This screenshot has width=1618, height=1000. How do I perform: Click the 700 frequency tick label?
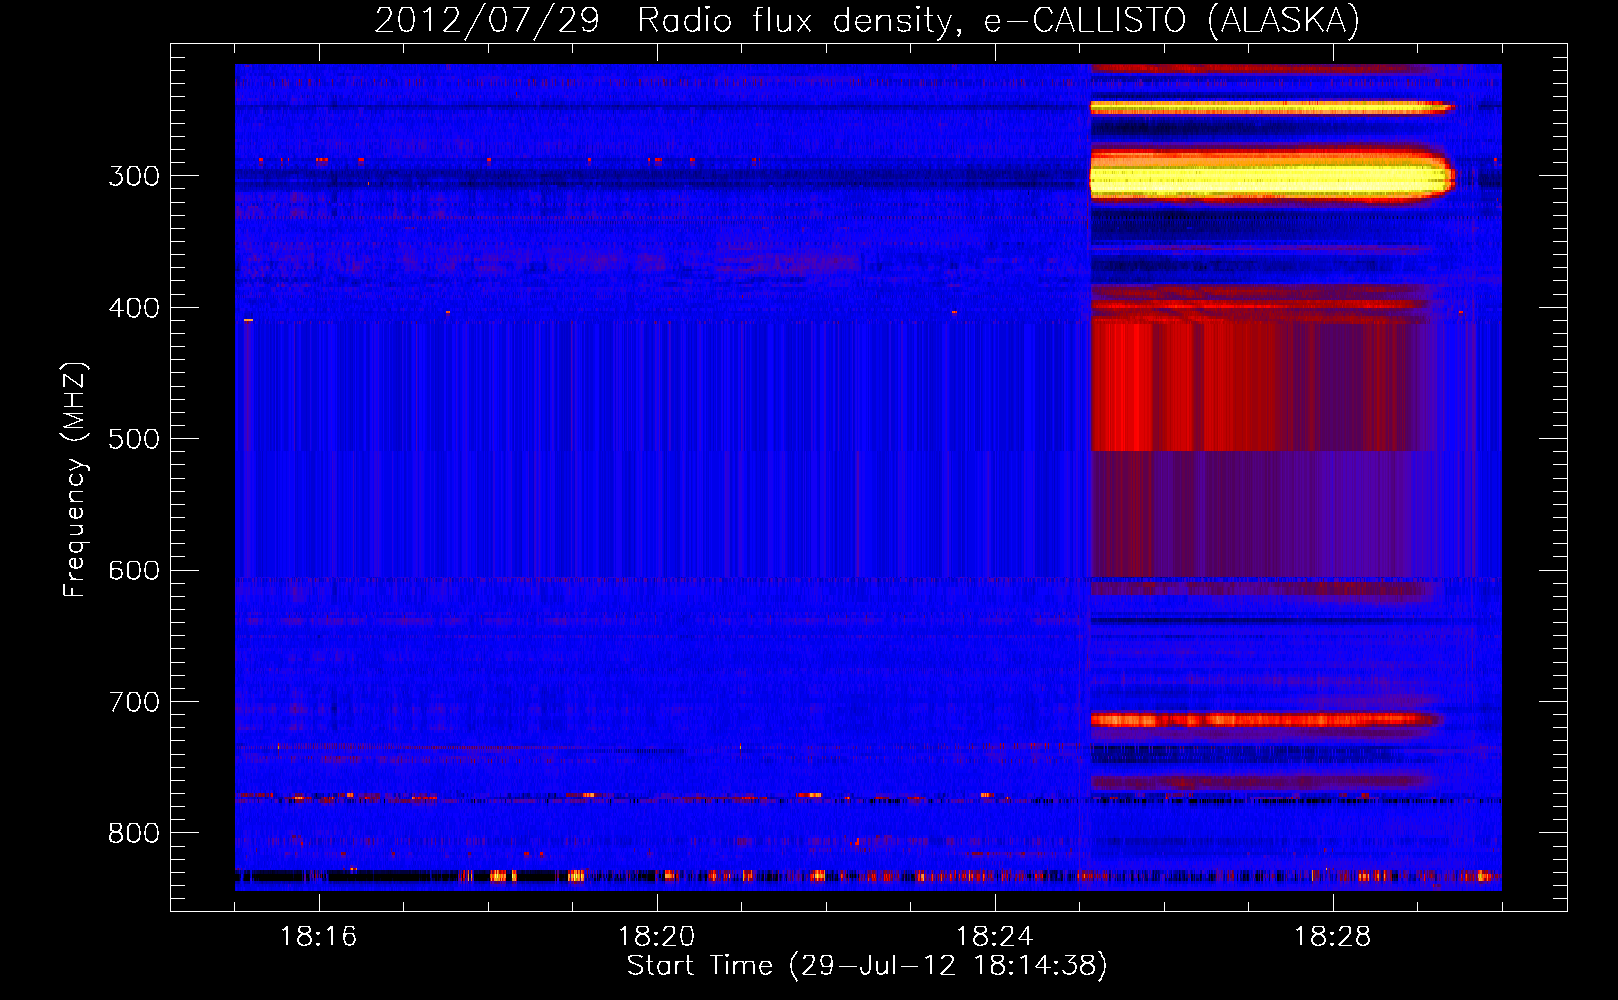(x=134, y=702)
